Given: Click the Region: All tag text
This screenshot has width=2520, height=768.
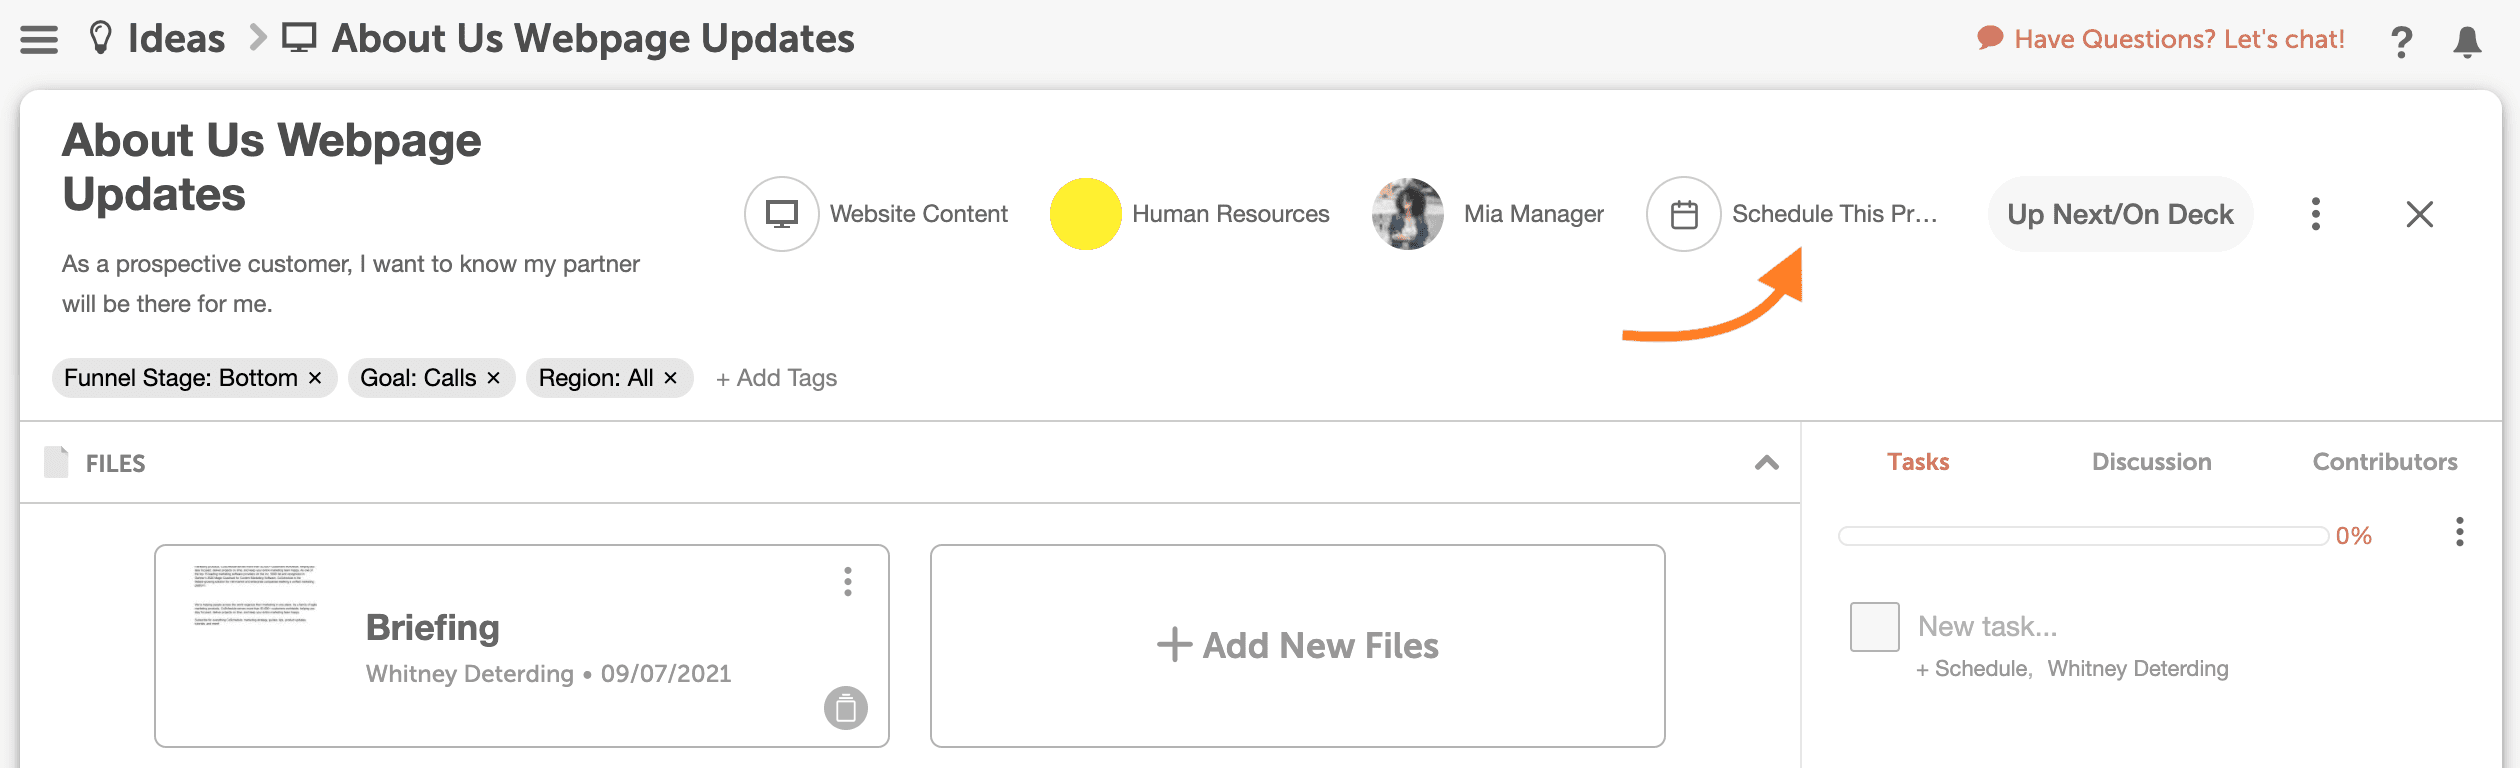Looking at the screenshot, I should point(596,378).
